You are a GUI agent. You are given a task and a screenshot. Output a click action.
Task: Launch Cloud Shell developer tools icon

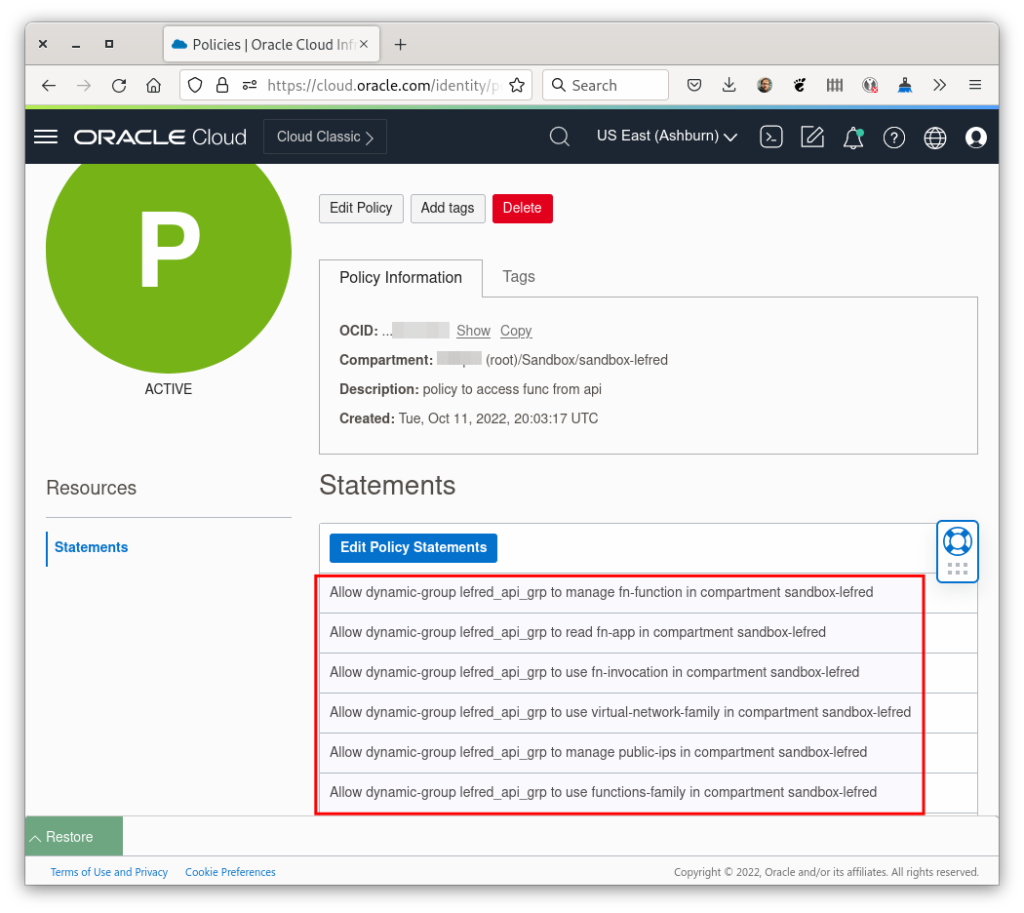click(x=771, y=136)
